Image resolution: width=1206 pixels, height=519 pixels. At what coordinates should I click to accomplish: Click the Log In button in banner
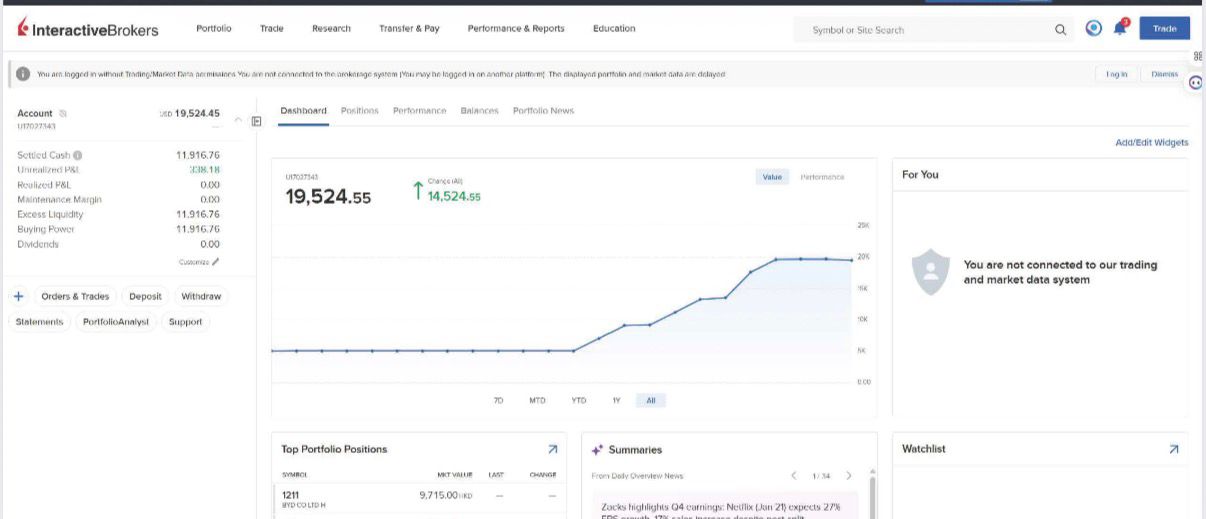click(x=1116, y=74)
